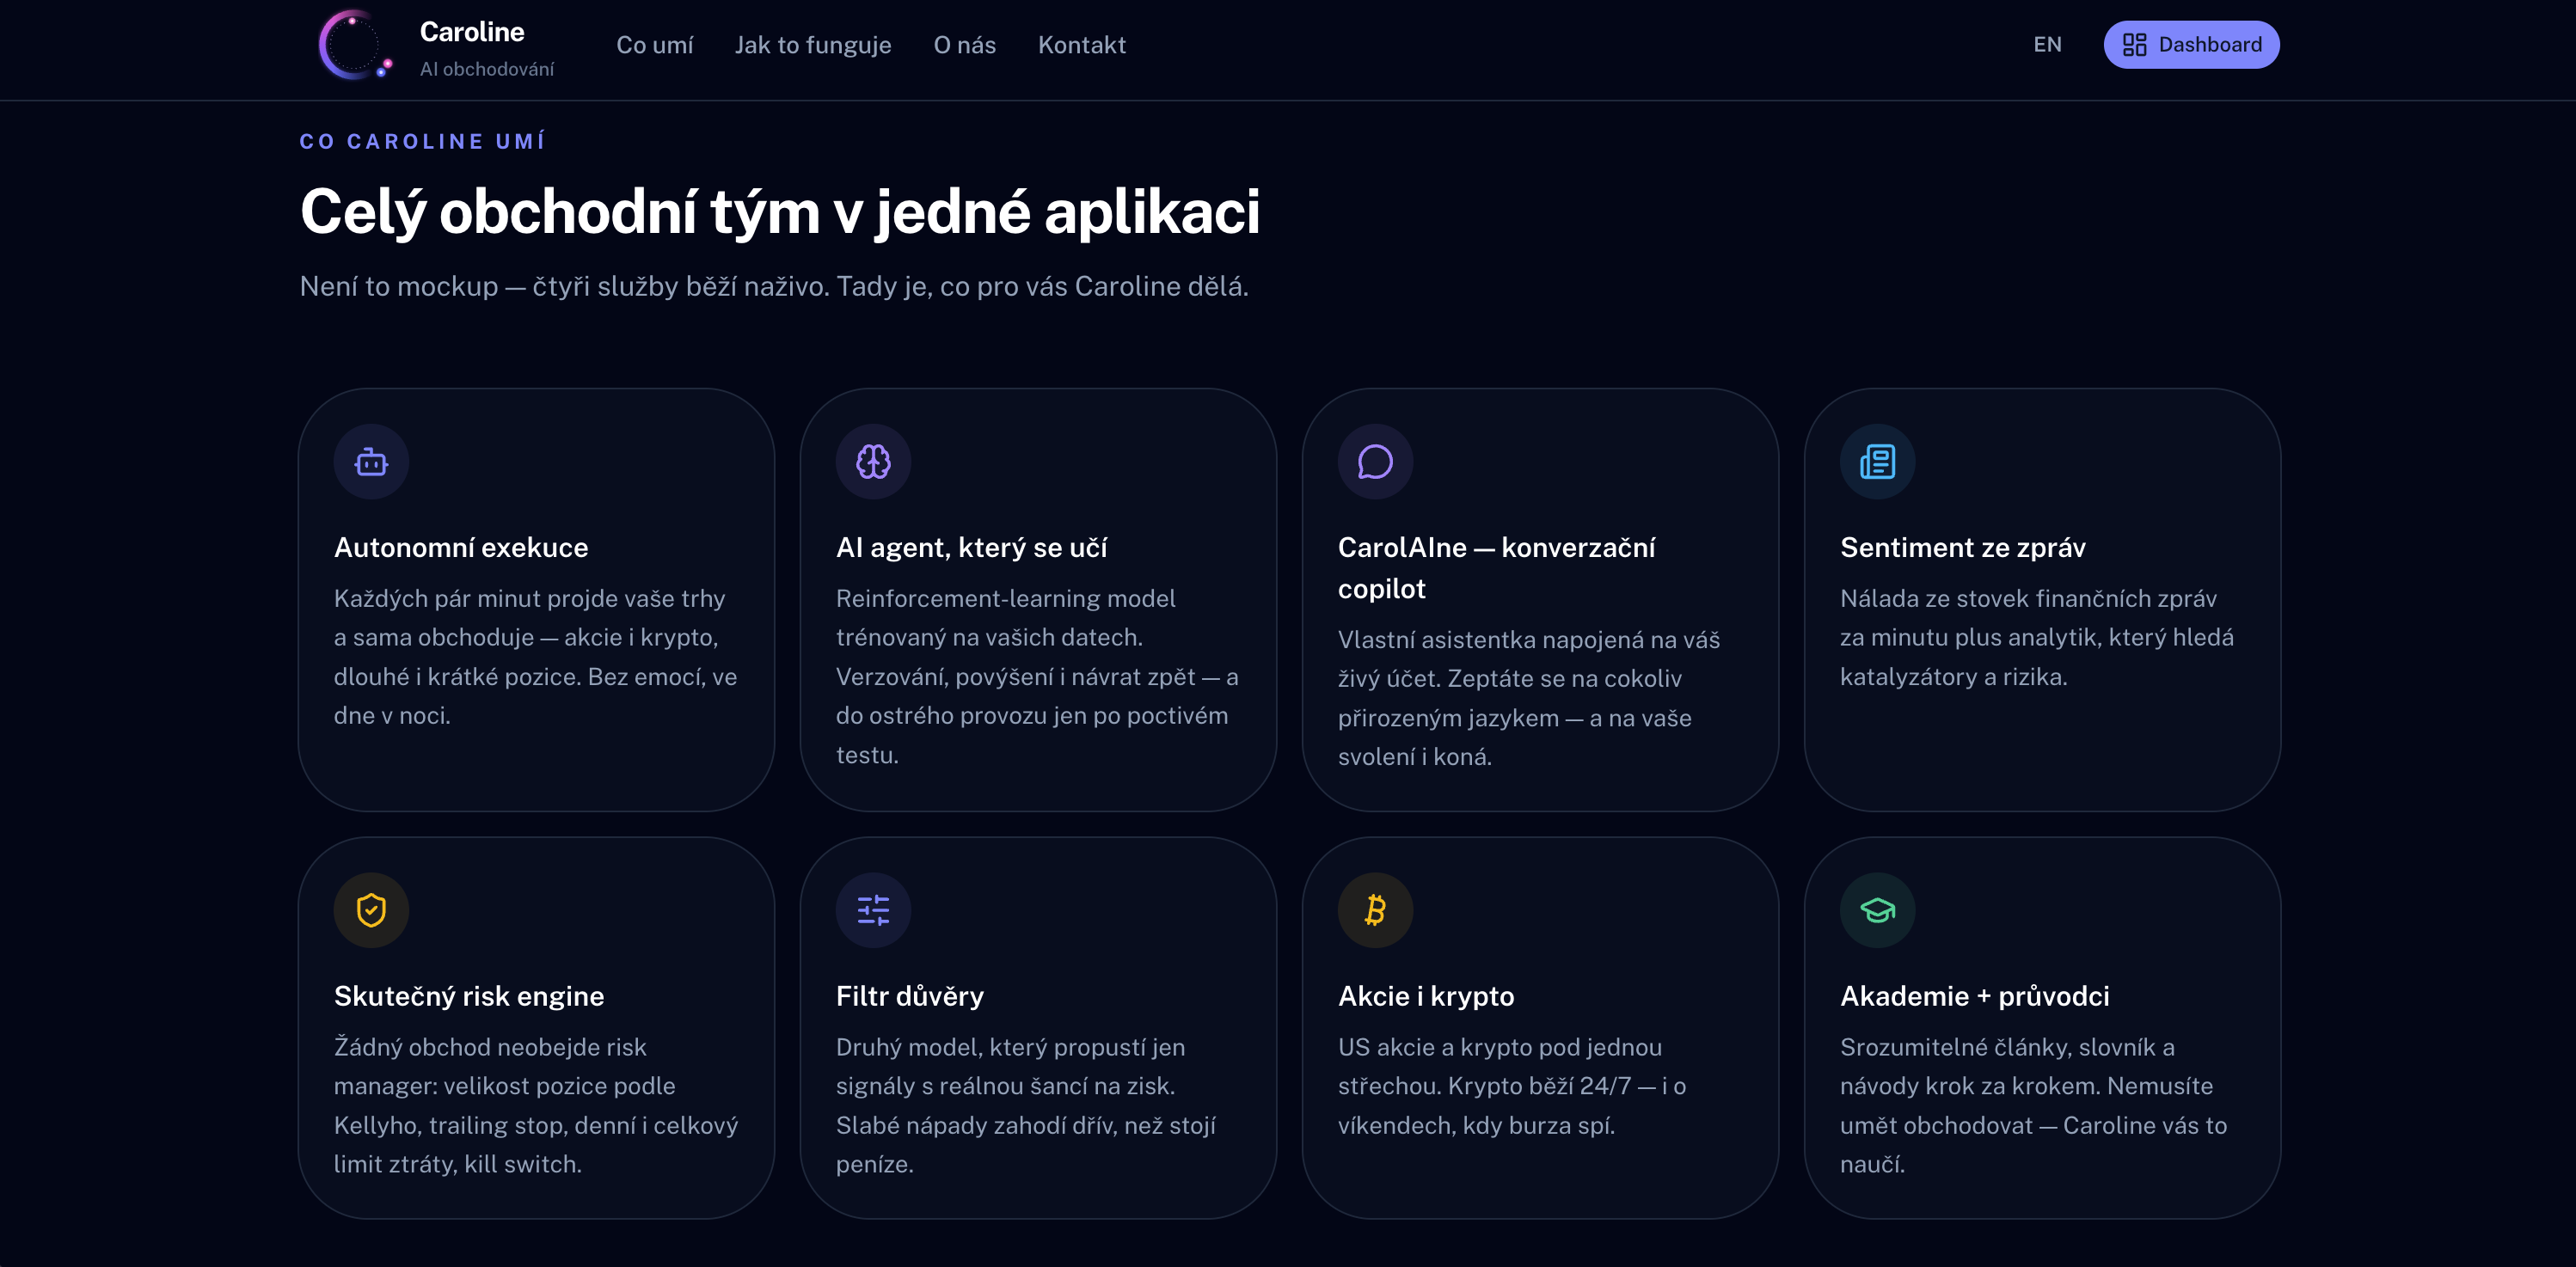Click the Nálada ze stovek description paragraph

[x=2036, y=637]
